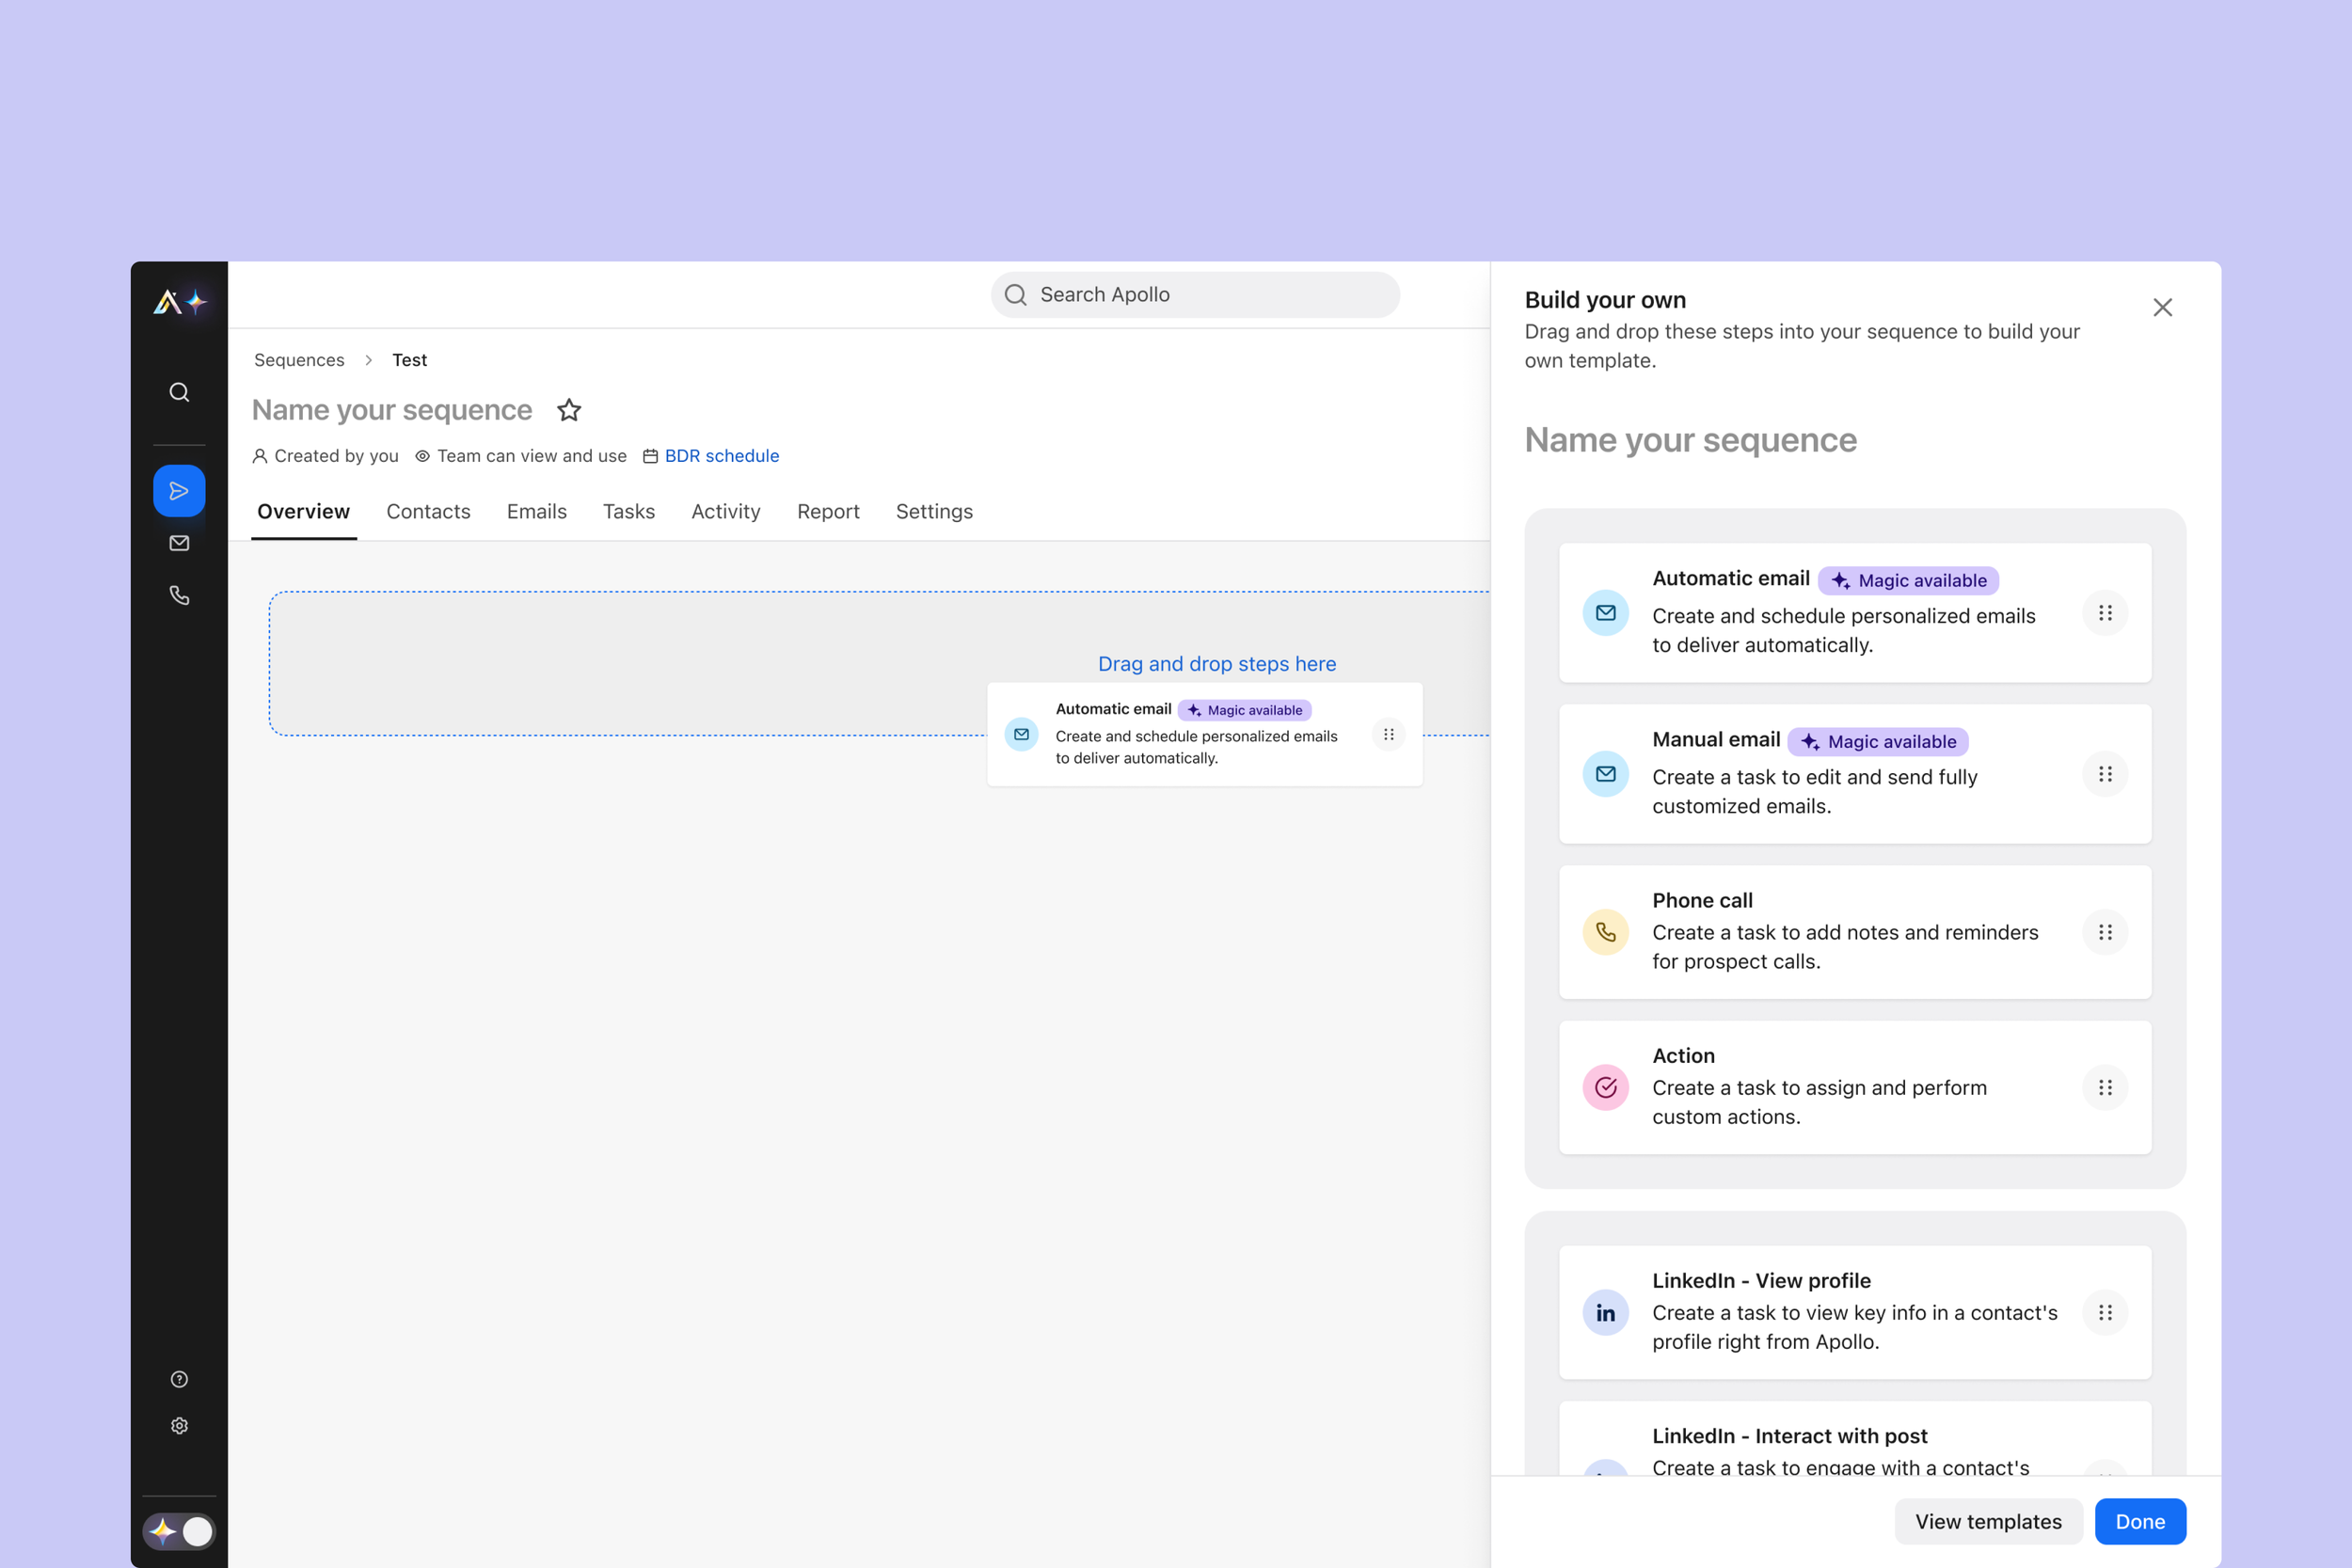The image size is (2352, 1568).
Task: Switch to the Contacts tab
Action: coord(428,512)
